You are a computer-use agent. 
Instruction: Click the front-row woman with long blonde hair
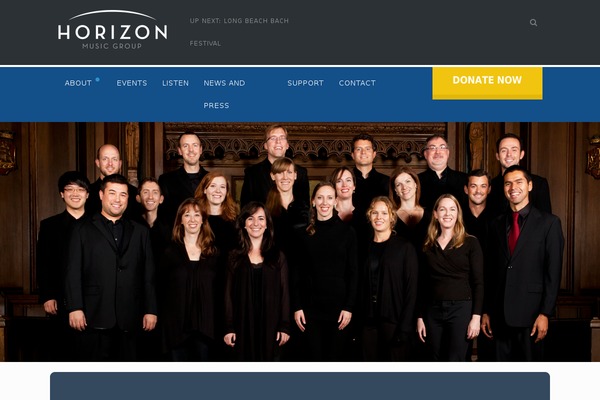(451, 276)
